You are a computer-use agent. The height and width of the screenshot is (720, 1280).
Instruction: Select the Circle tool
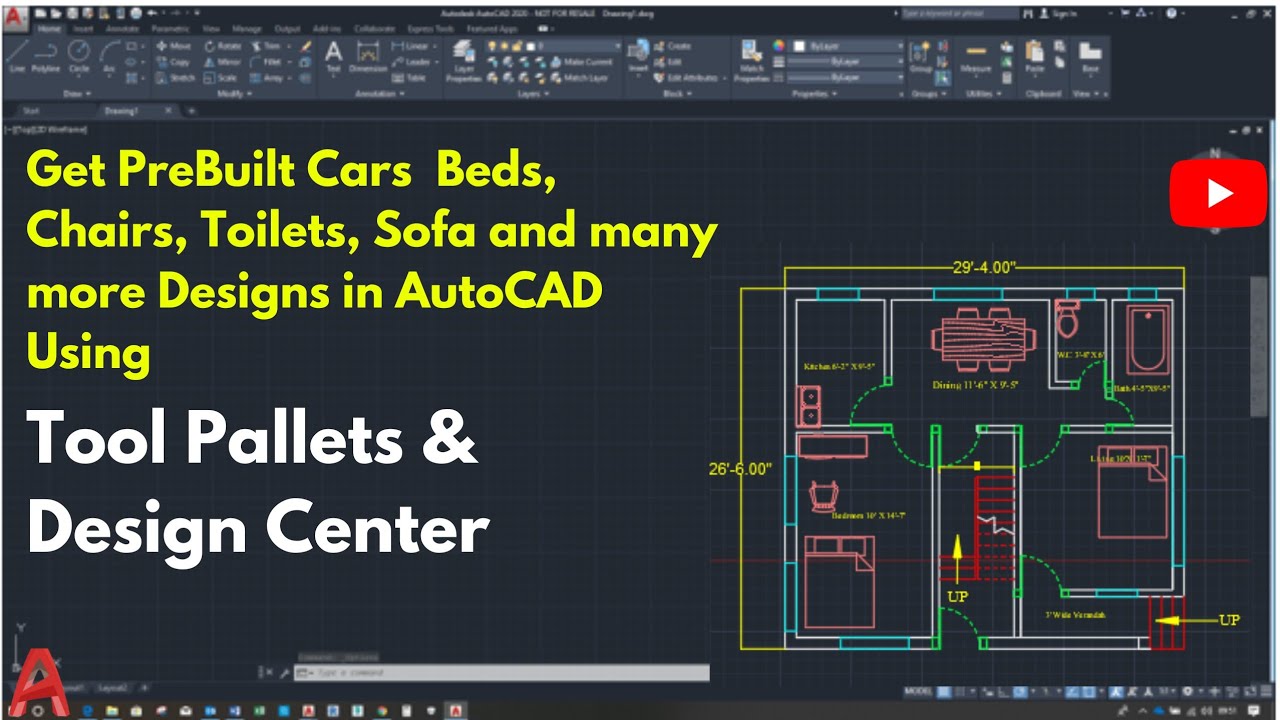pos(79,57)
